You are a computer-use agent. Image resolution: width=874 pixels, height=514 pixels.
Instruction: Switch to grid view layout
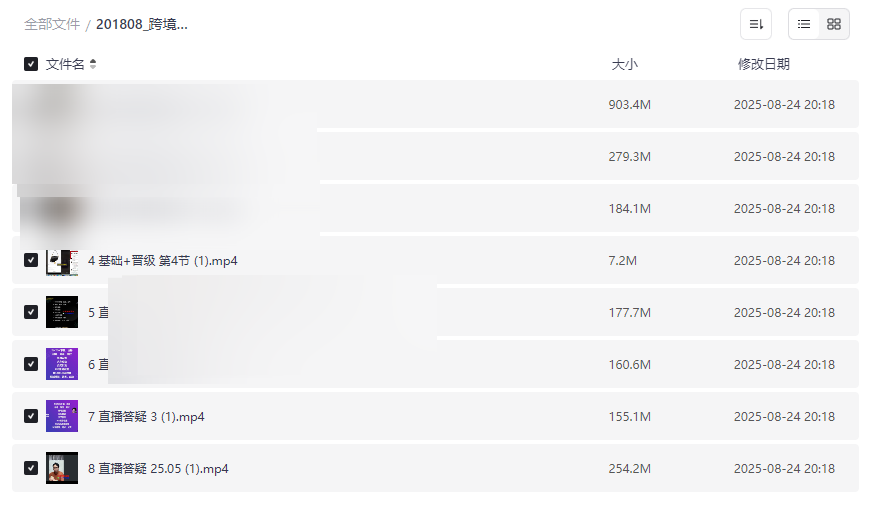click(x=834, y=24)
